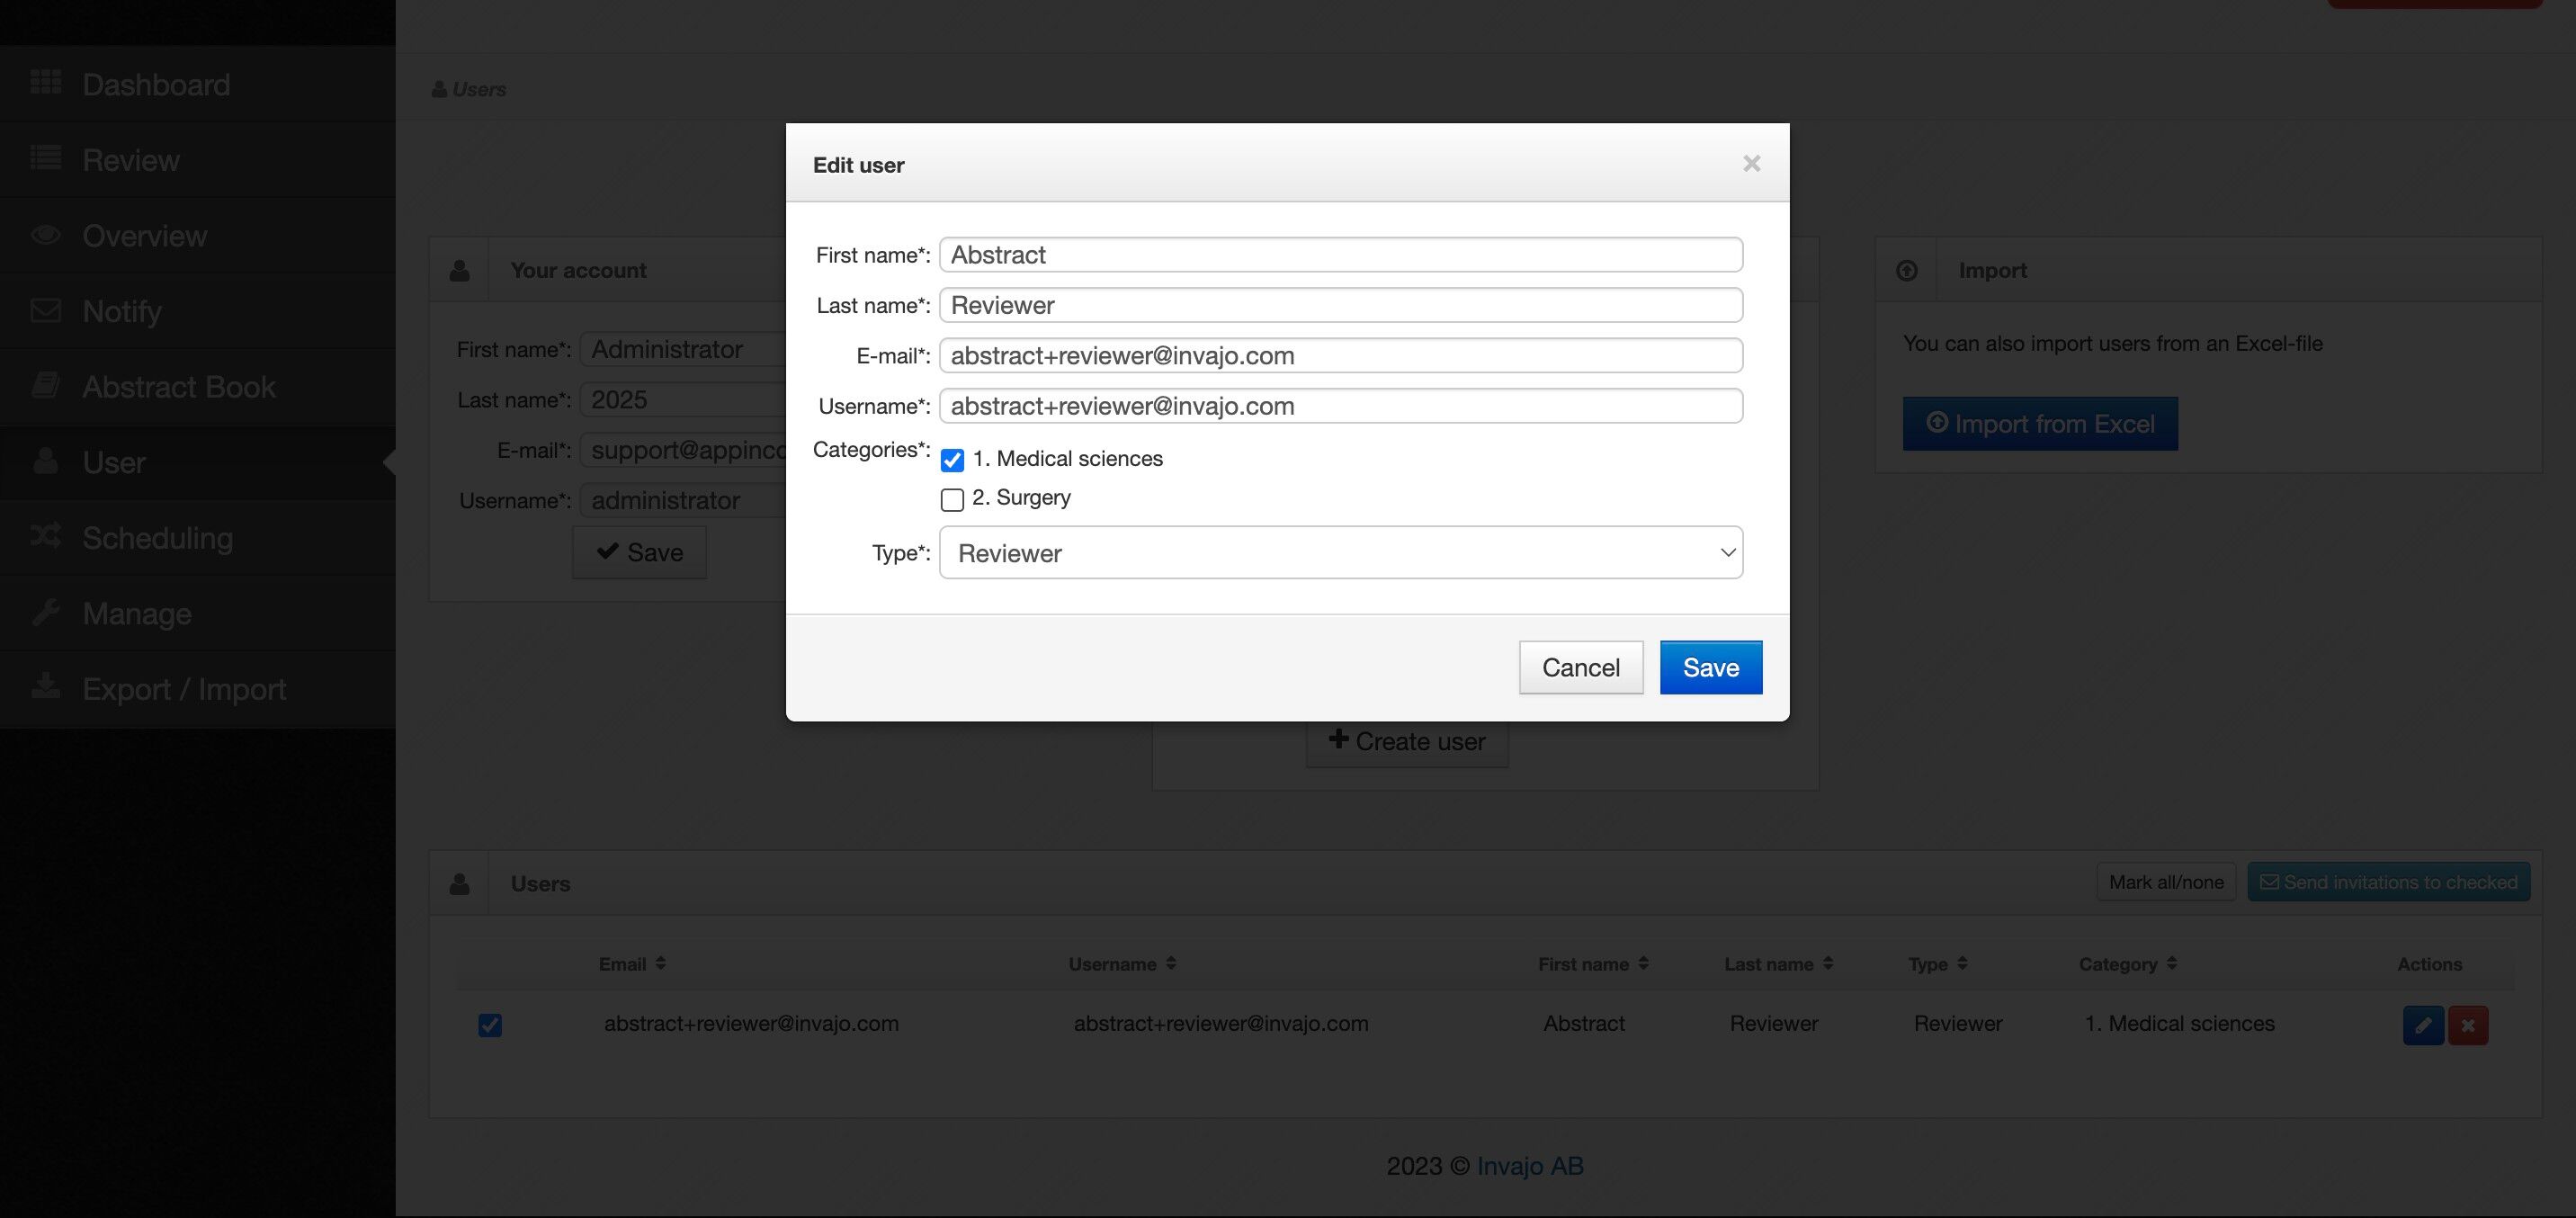
Task: Sort users by Category column arrows
Action: coord(2171,963)
